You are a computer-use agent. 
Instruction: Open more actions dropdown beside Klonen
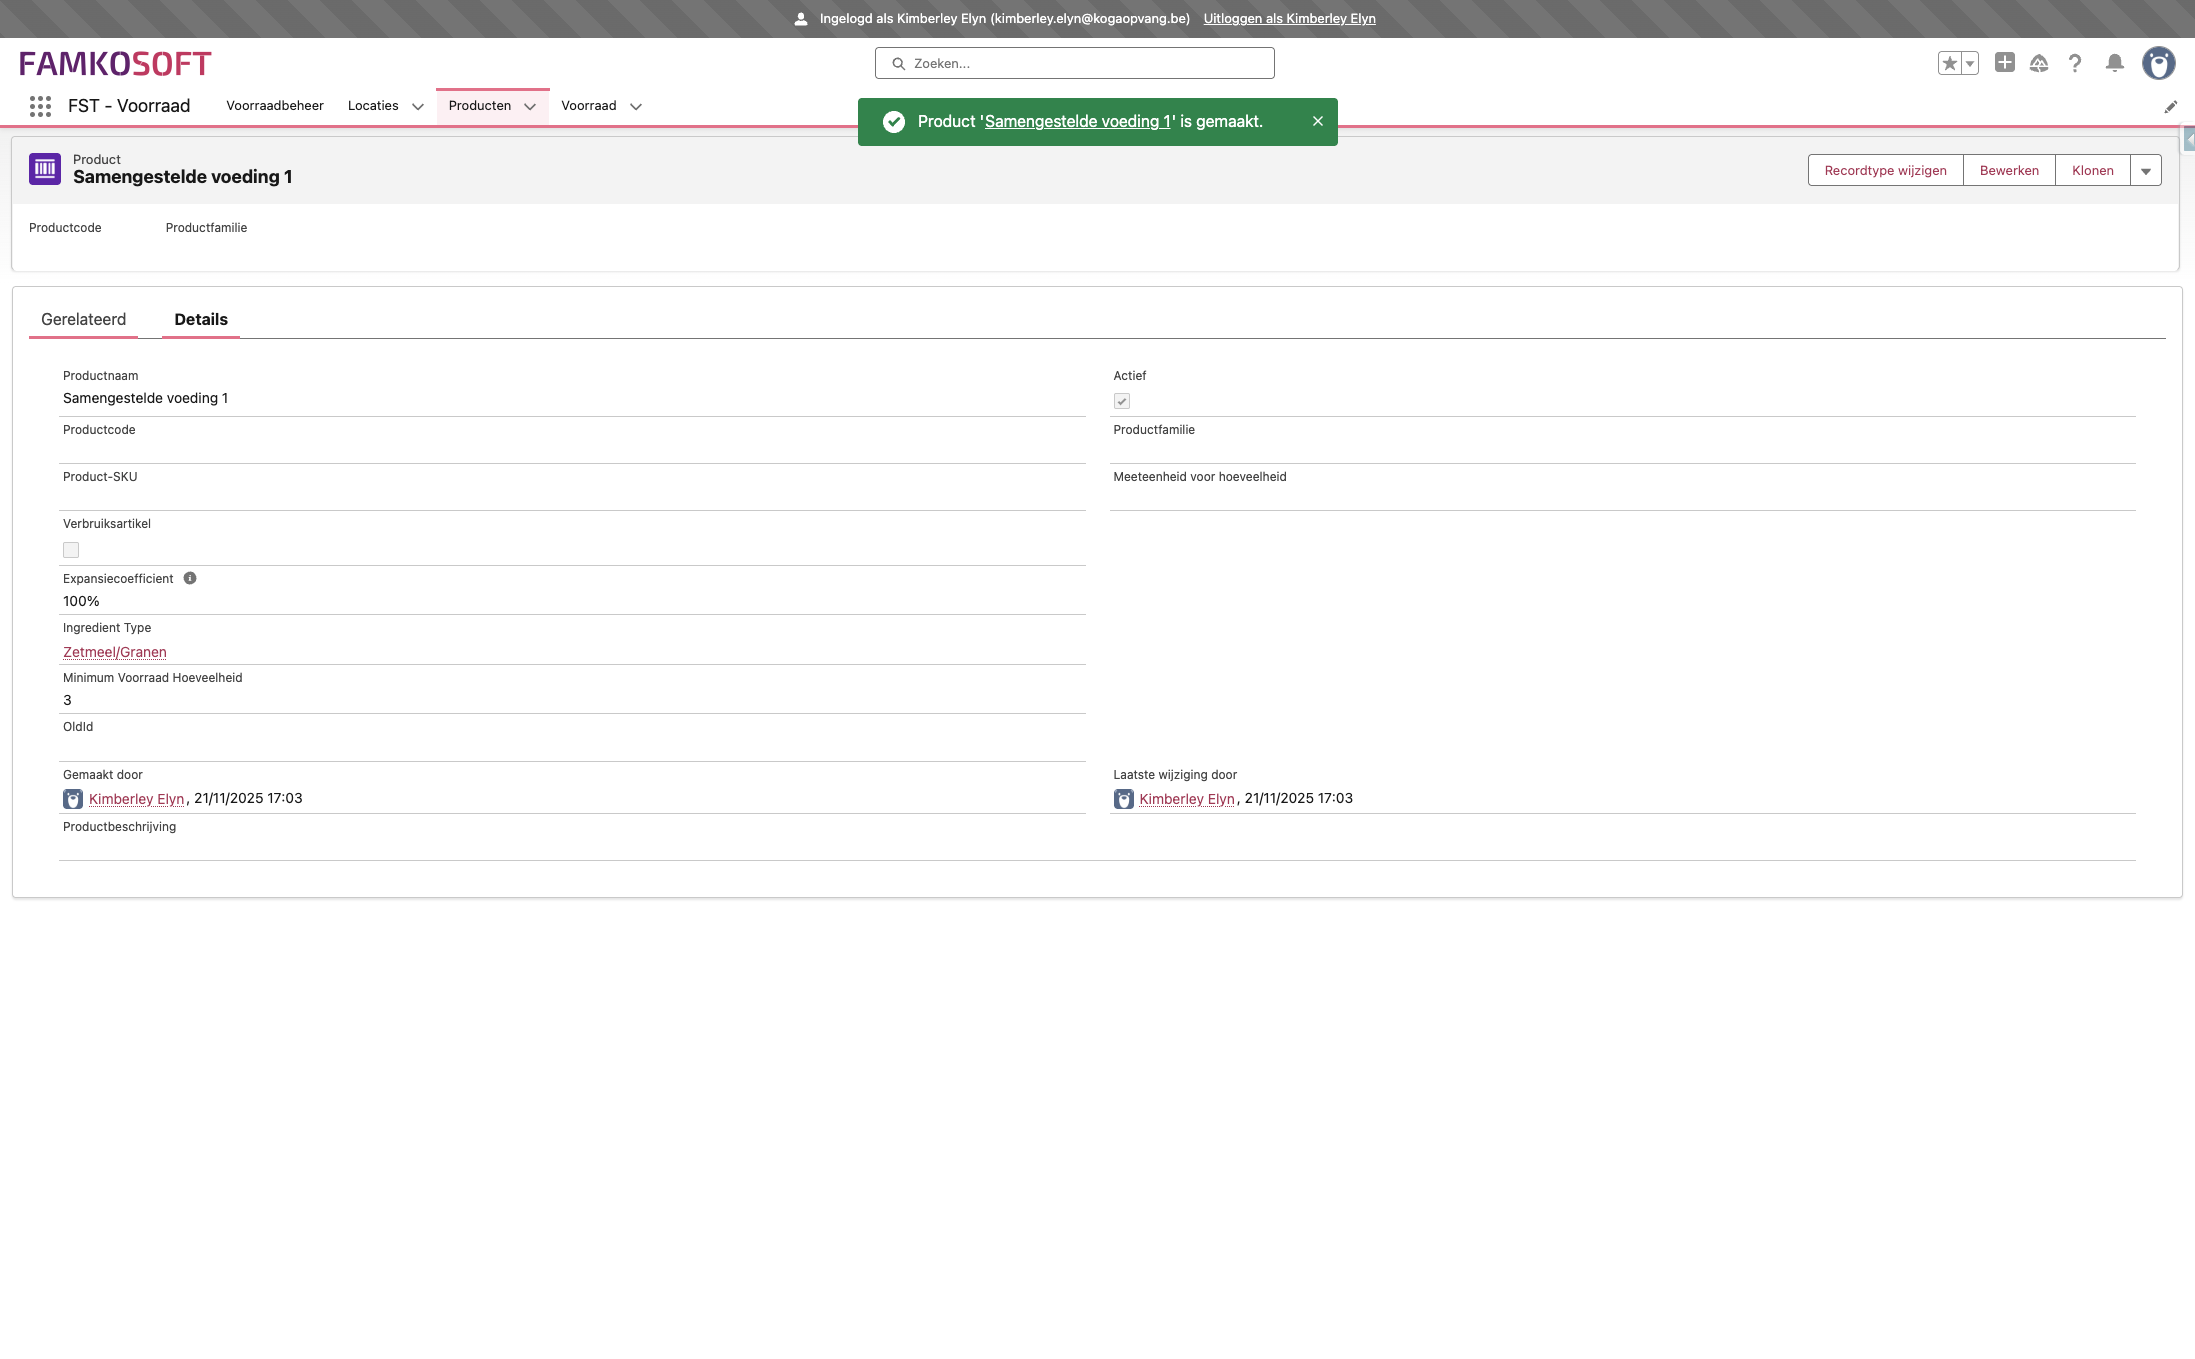(2145, 171)
